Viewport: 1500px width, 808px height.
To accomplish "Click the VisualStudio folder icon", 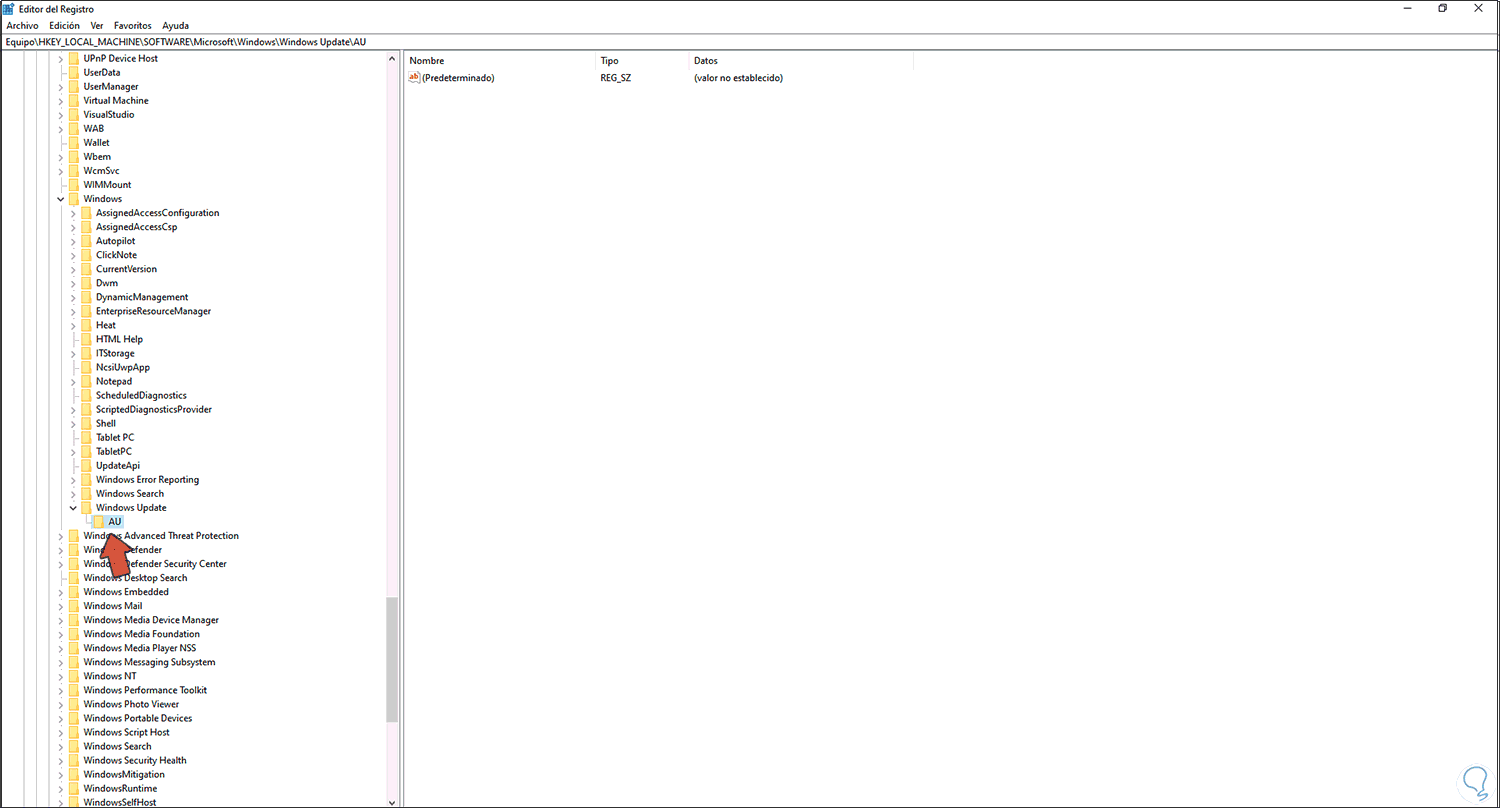I will click(74, 114).
